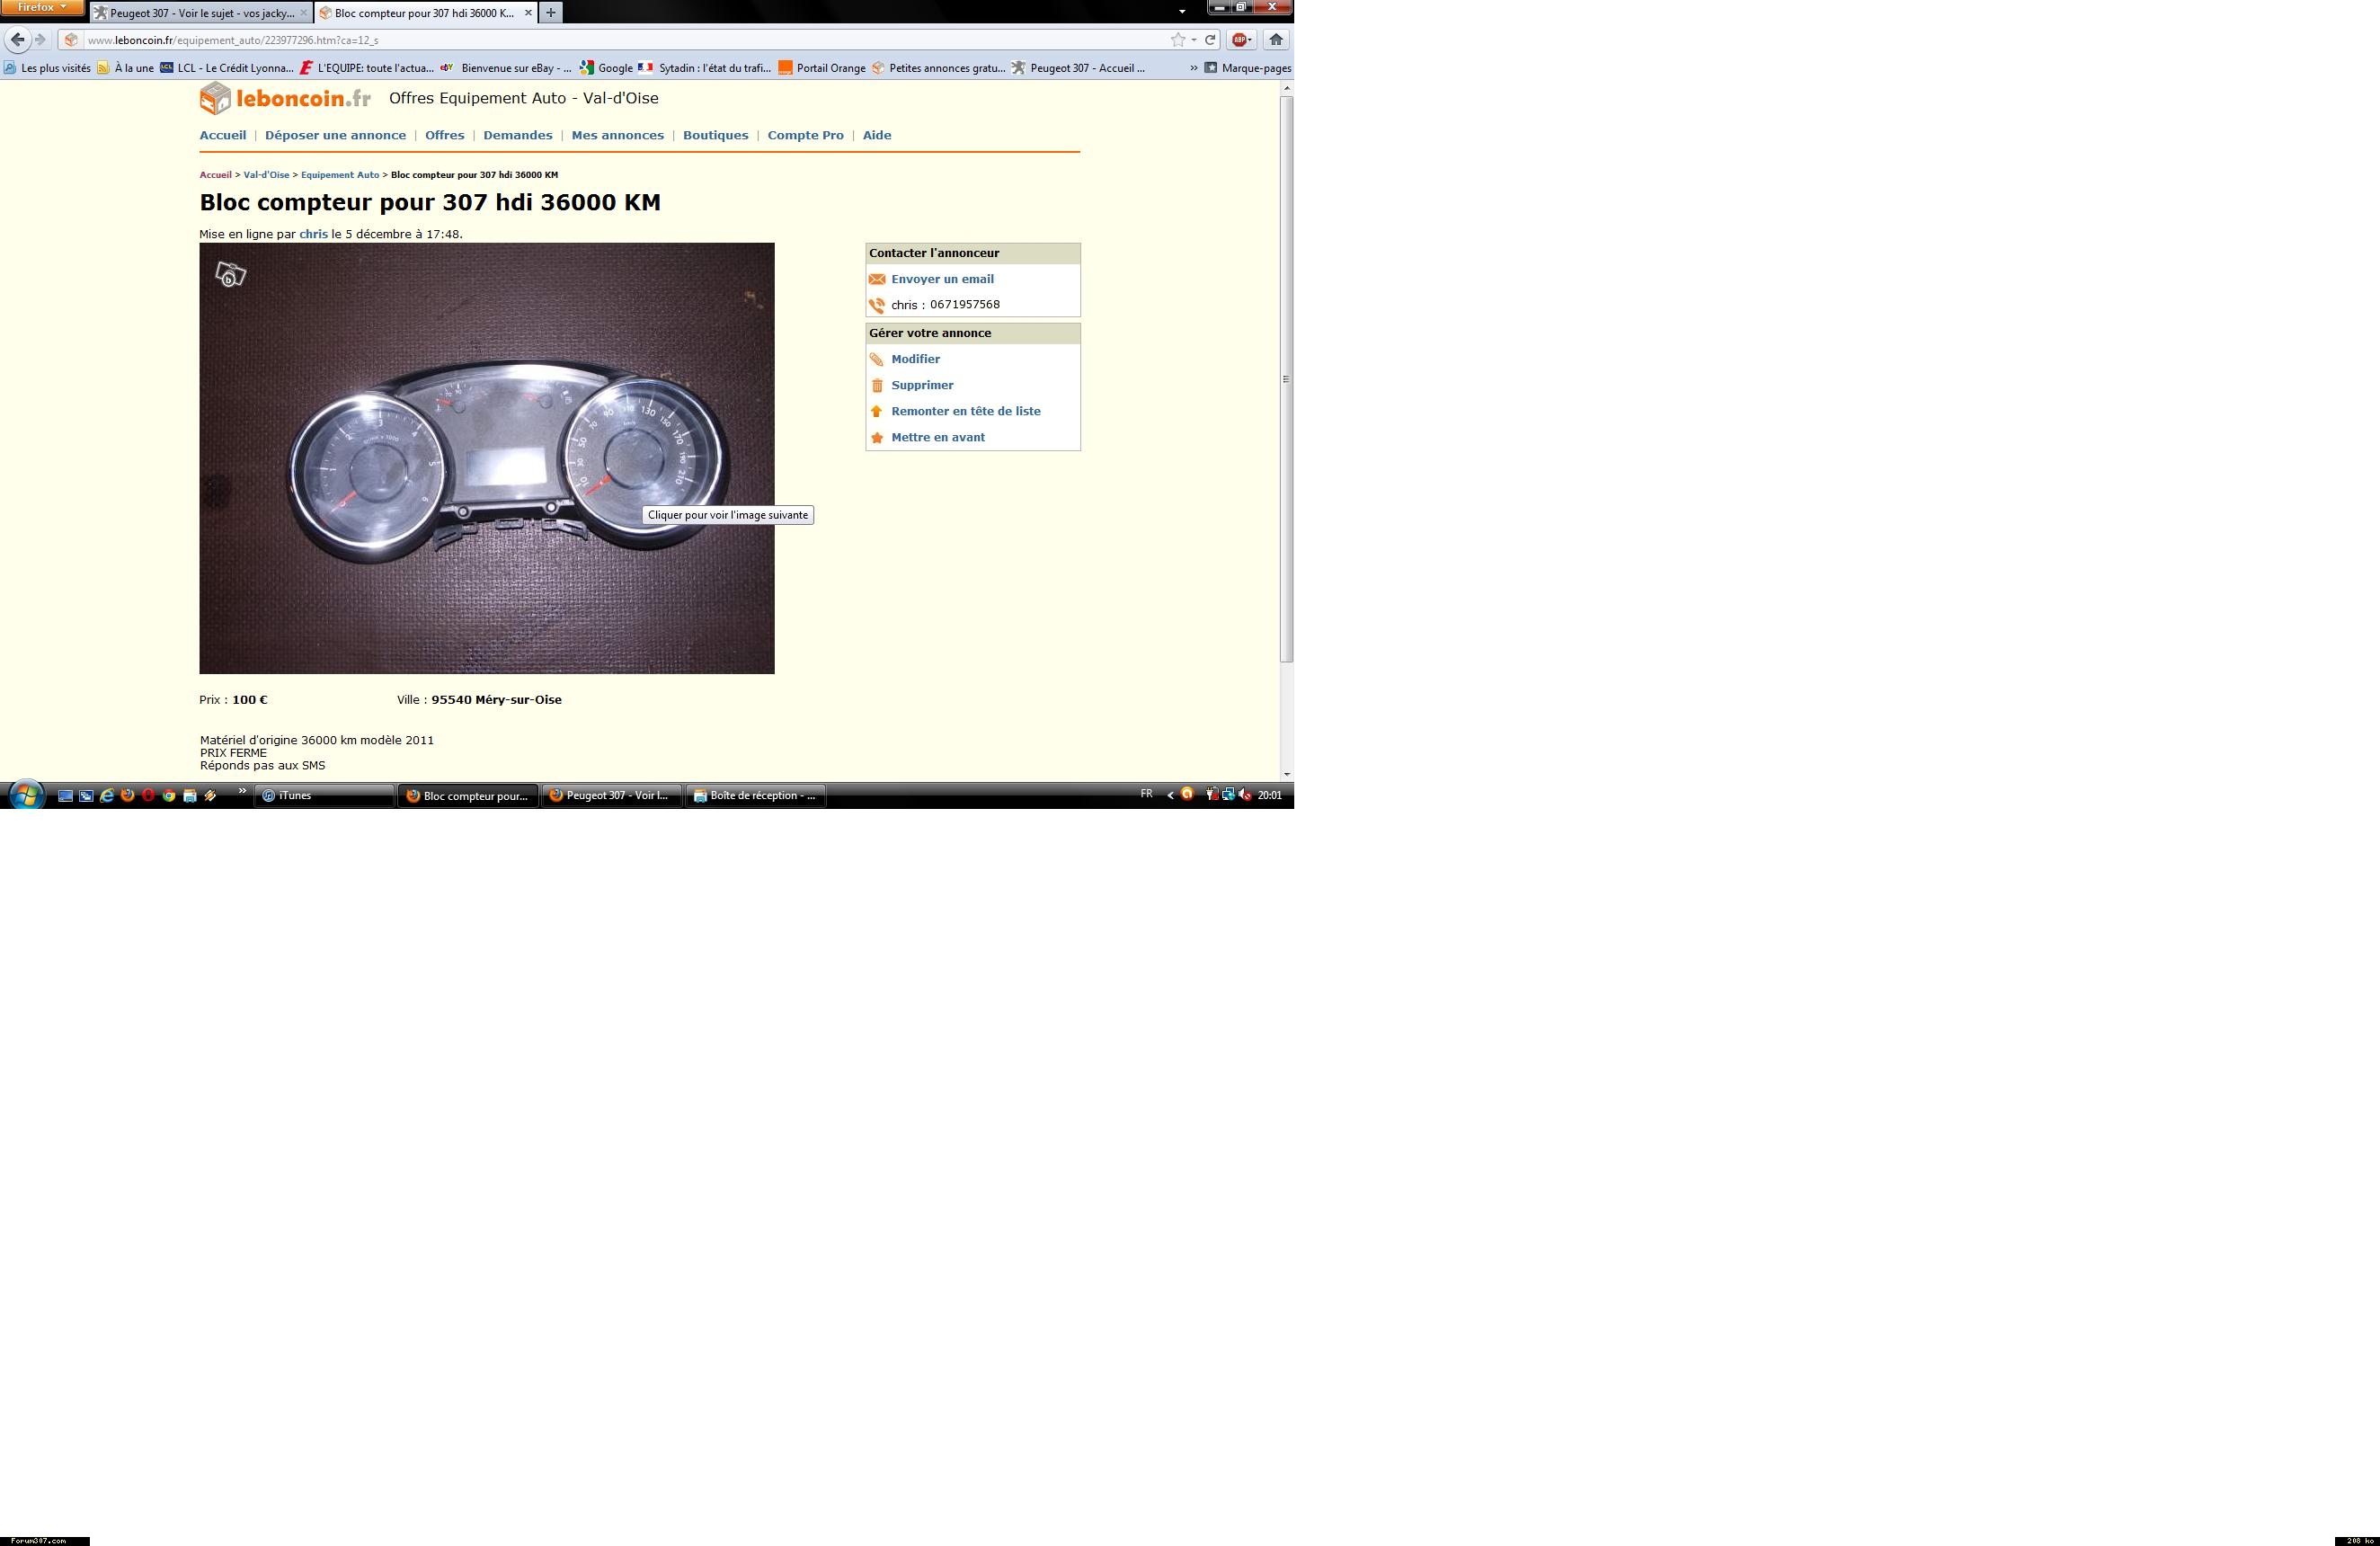Open the Firefox menu dropdown
The image size is (2380, 1546).
pos(42,7)
